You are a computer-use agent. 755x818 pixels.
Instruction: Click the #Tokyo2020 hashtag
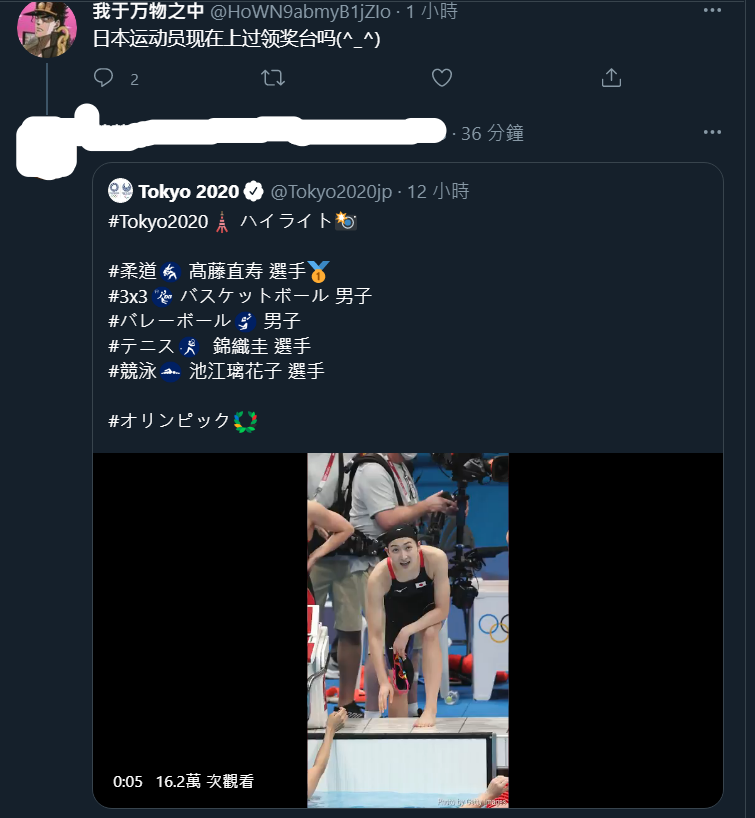click(158, 222)
